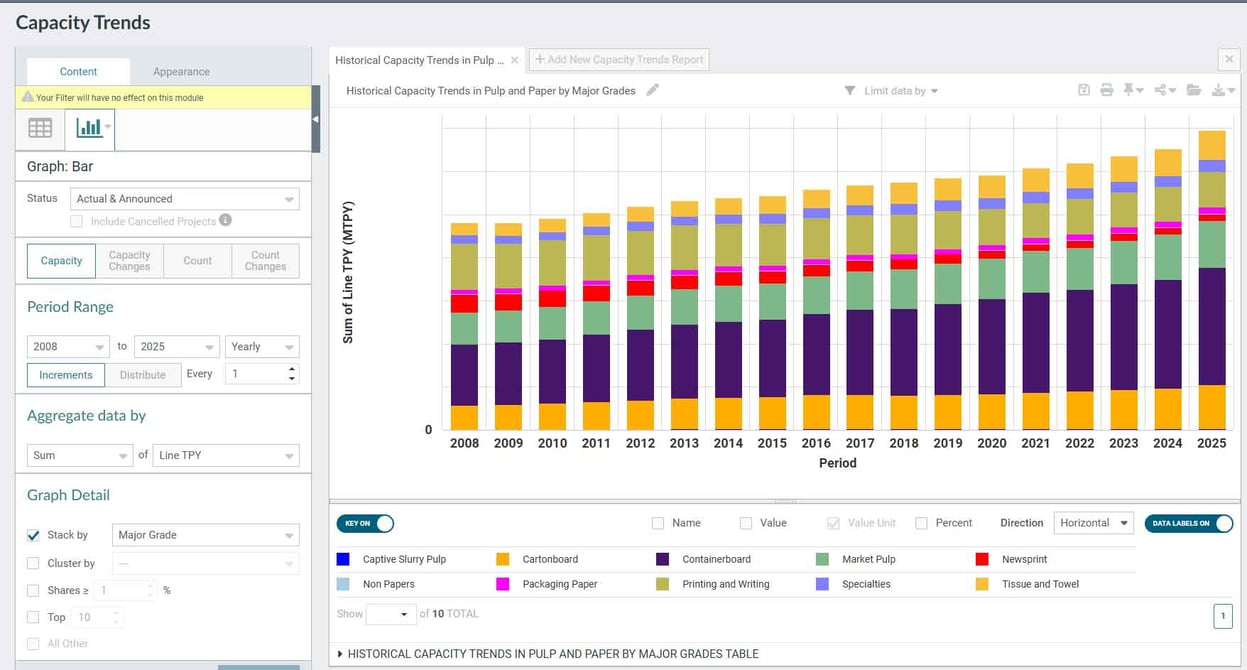The image size is (1247, 670).
Task: Switch to table view icon
Action: click(x=40, y=128)
